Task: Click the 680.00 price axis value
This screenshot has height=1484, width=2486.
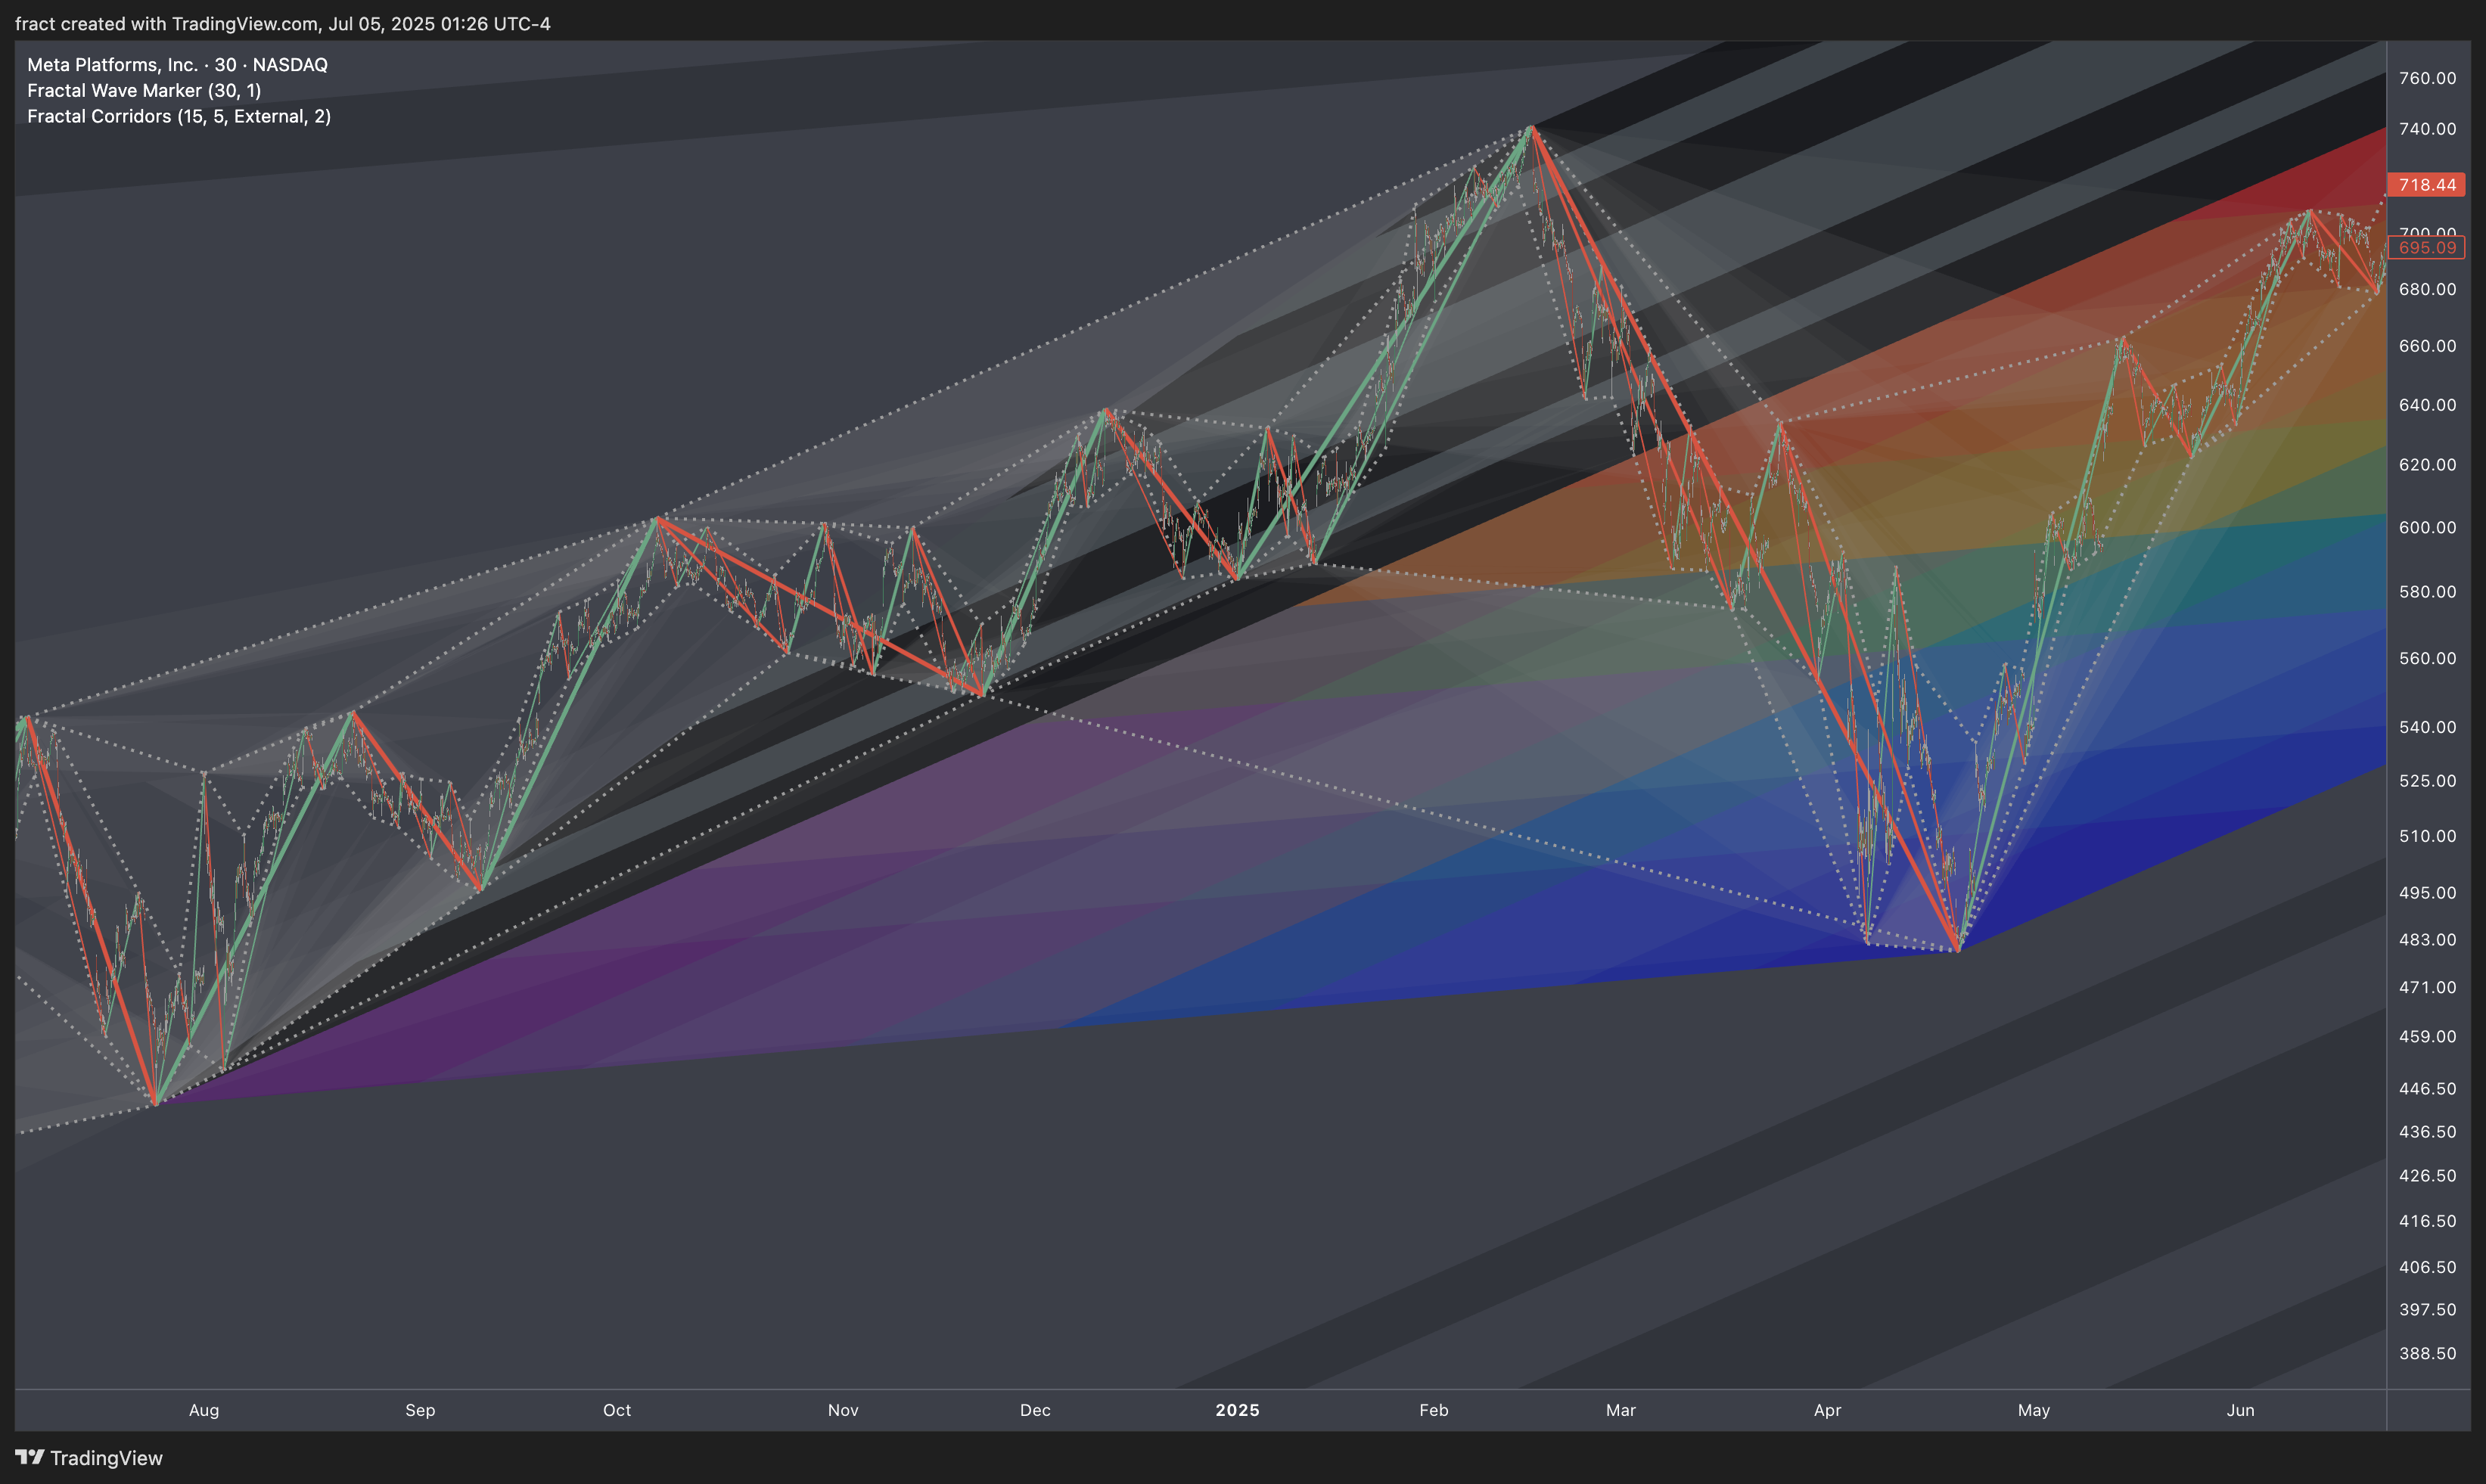Action: point(2427,289)
